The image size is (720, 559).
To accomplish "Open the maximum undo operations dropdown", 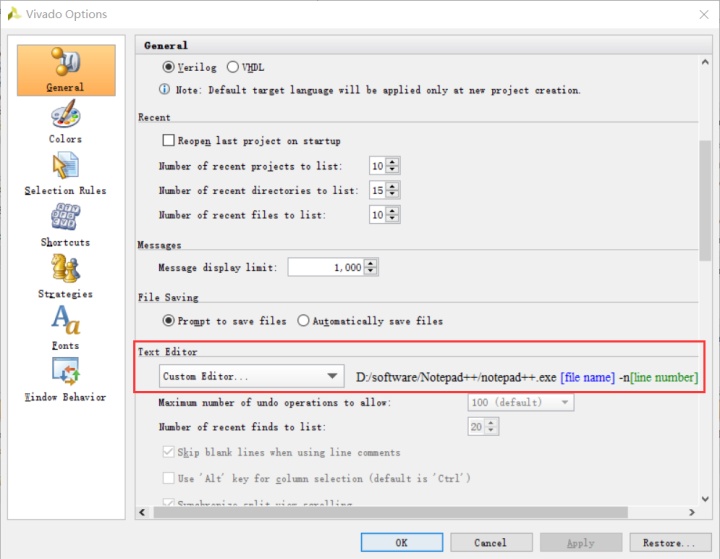I will click(x=521, y=402).
